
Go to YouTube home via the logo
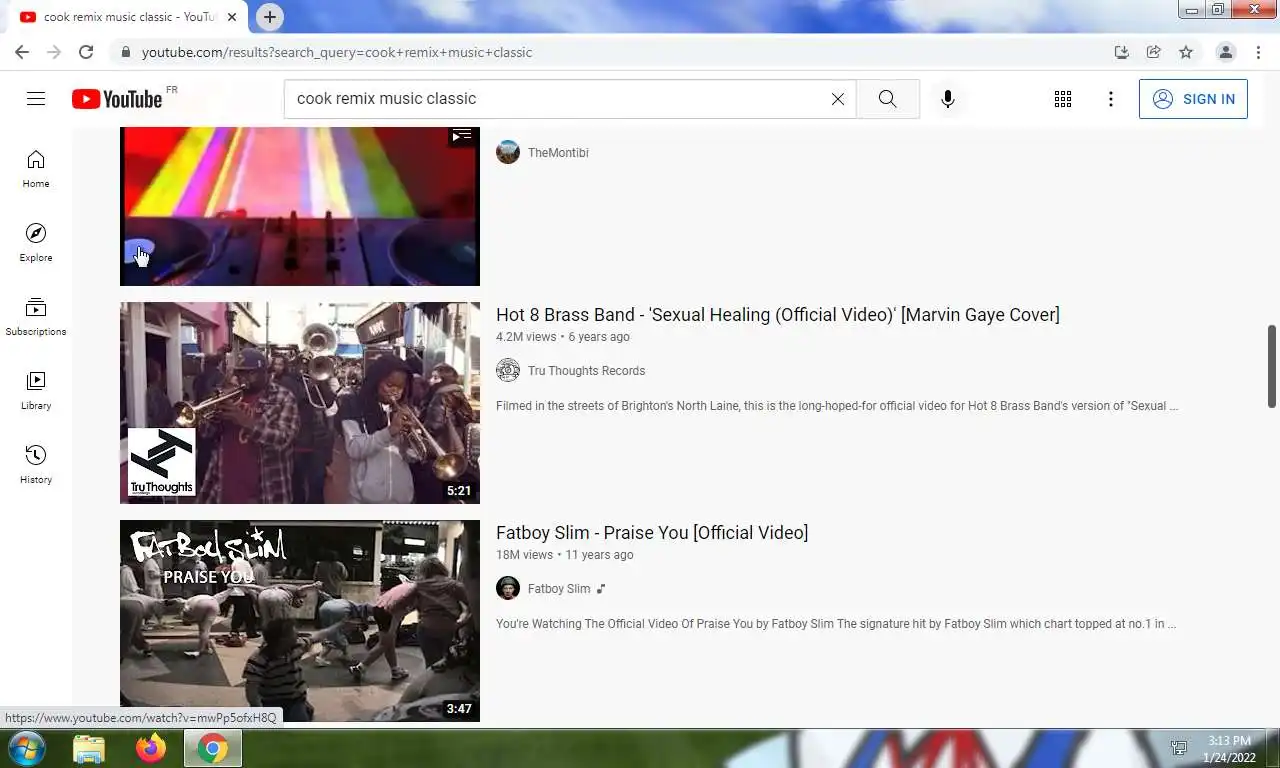[117, 99]
